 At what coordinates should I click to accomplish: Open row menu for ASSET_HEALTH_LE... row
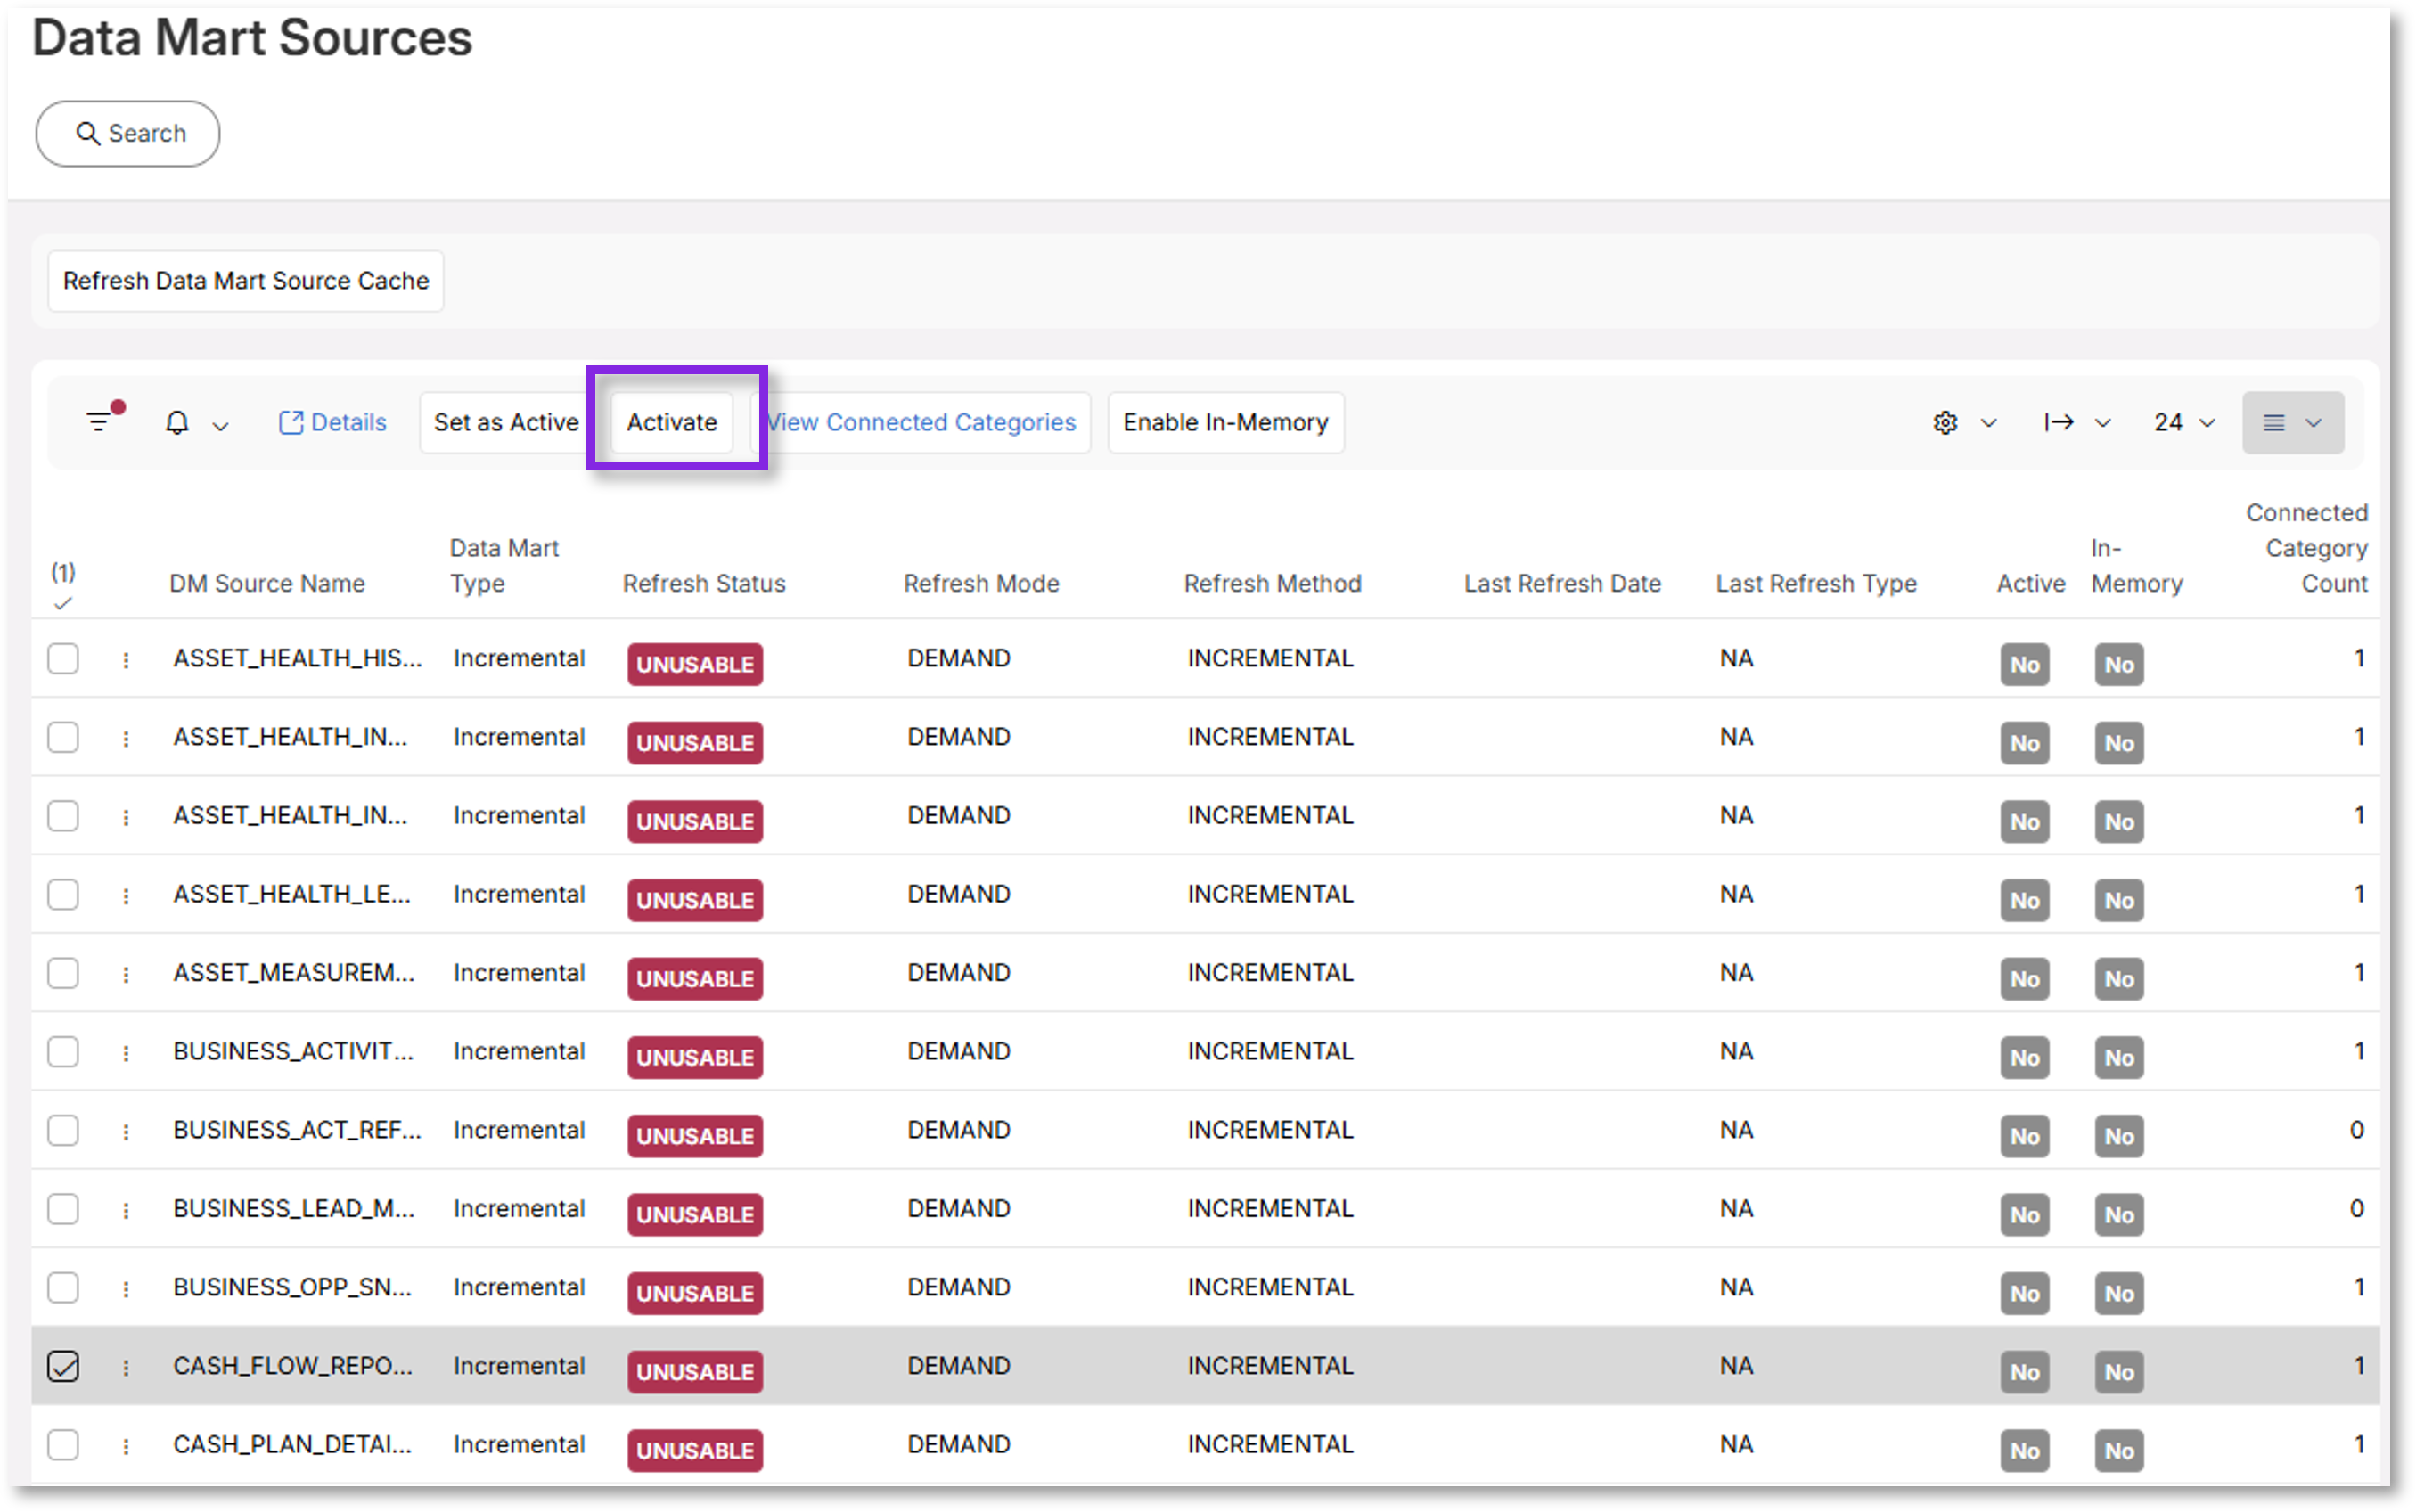pyautogui.click(x=126, y=896)
